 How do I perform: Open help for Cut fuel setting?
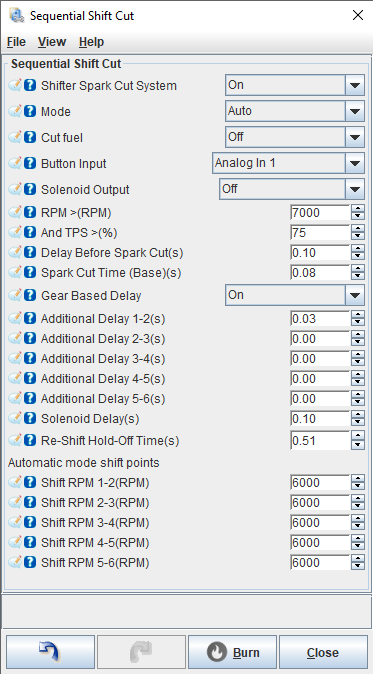[x=30, y=138]
